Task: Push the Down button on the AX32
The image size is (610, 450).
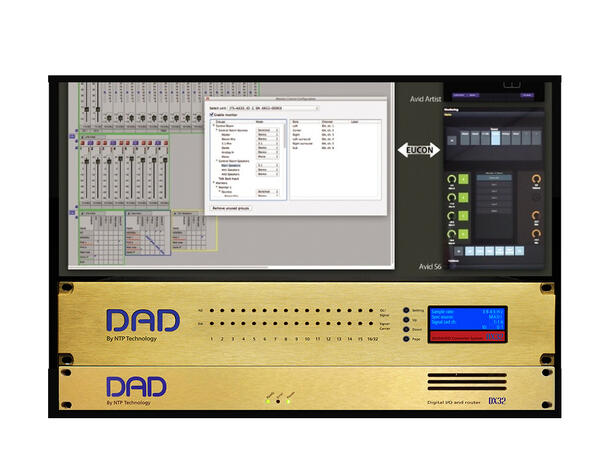Action: [x=406, y=329]
